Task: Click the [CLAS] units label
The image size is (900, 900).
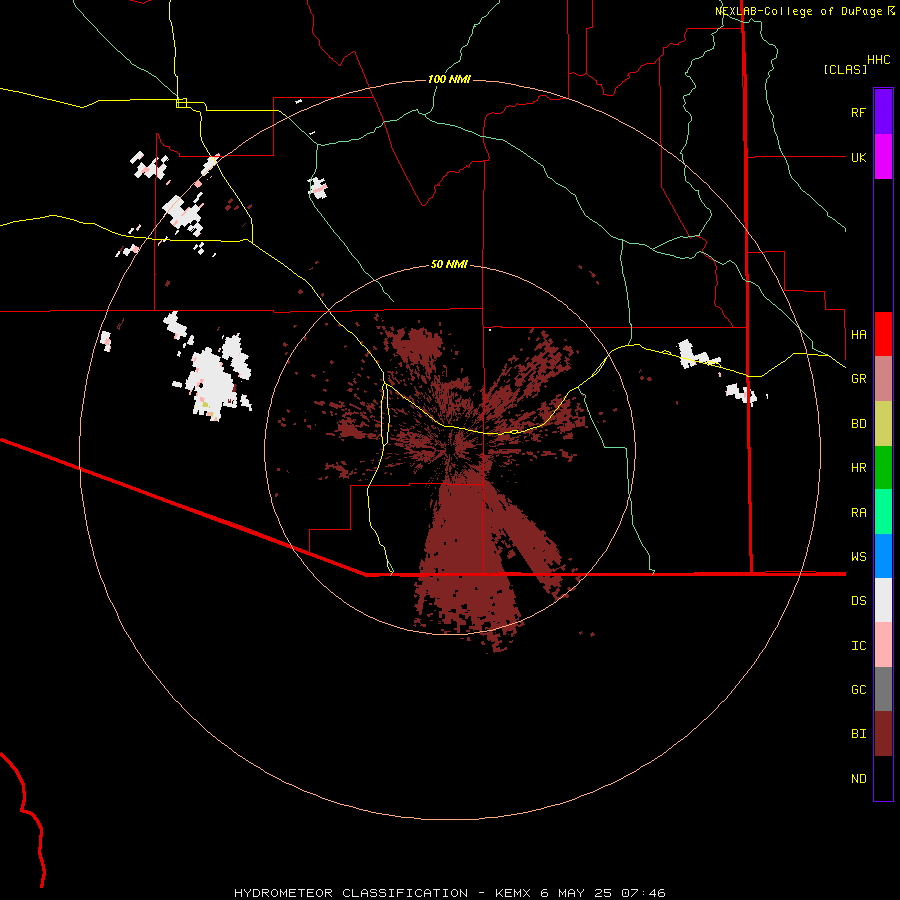Action: 845,70
